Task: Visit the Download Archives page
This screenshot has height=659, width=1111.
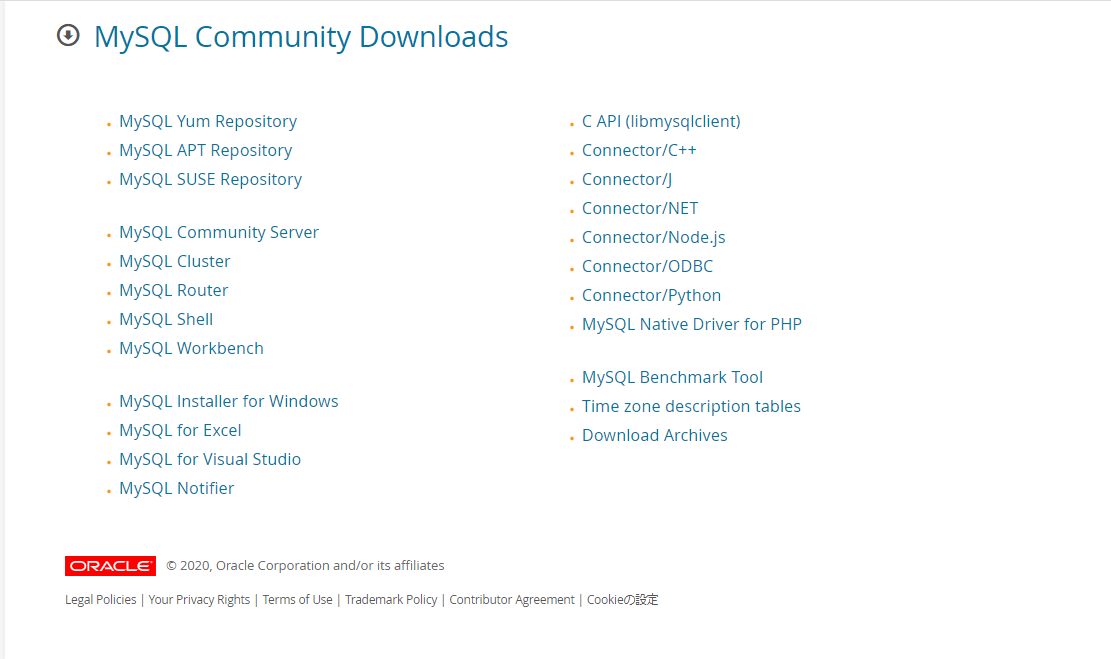Action: 654,435
